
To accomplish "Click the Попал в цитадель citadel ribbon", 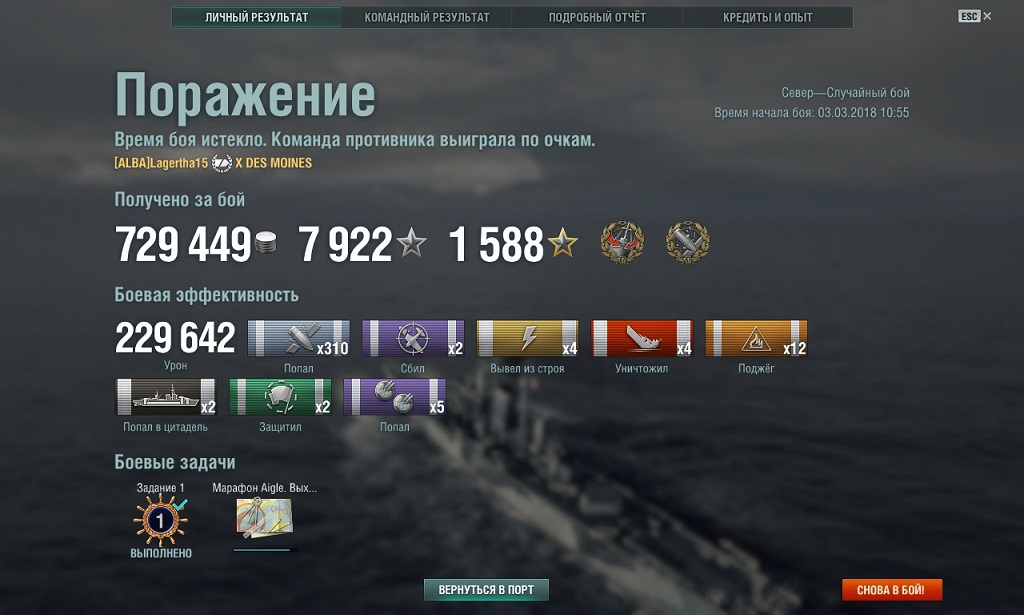I will [166, 397].
